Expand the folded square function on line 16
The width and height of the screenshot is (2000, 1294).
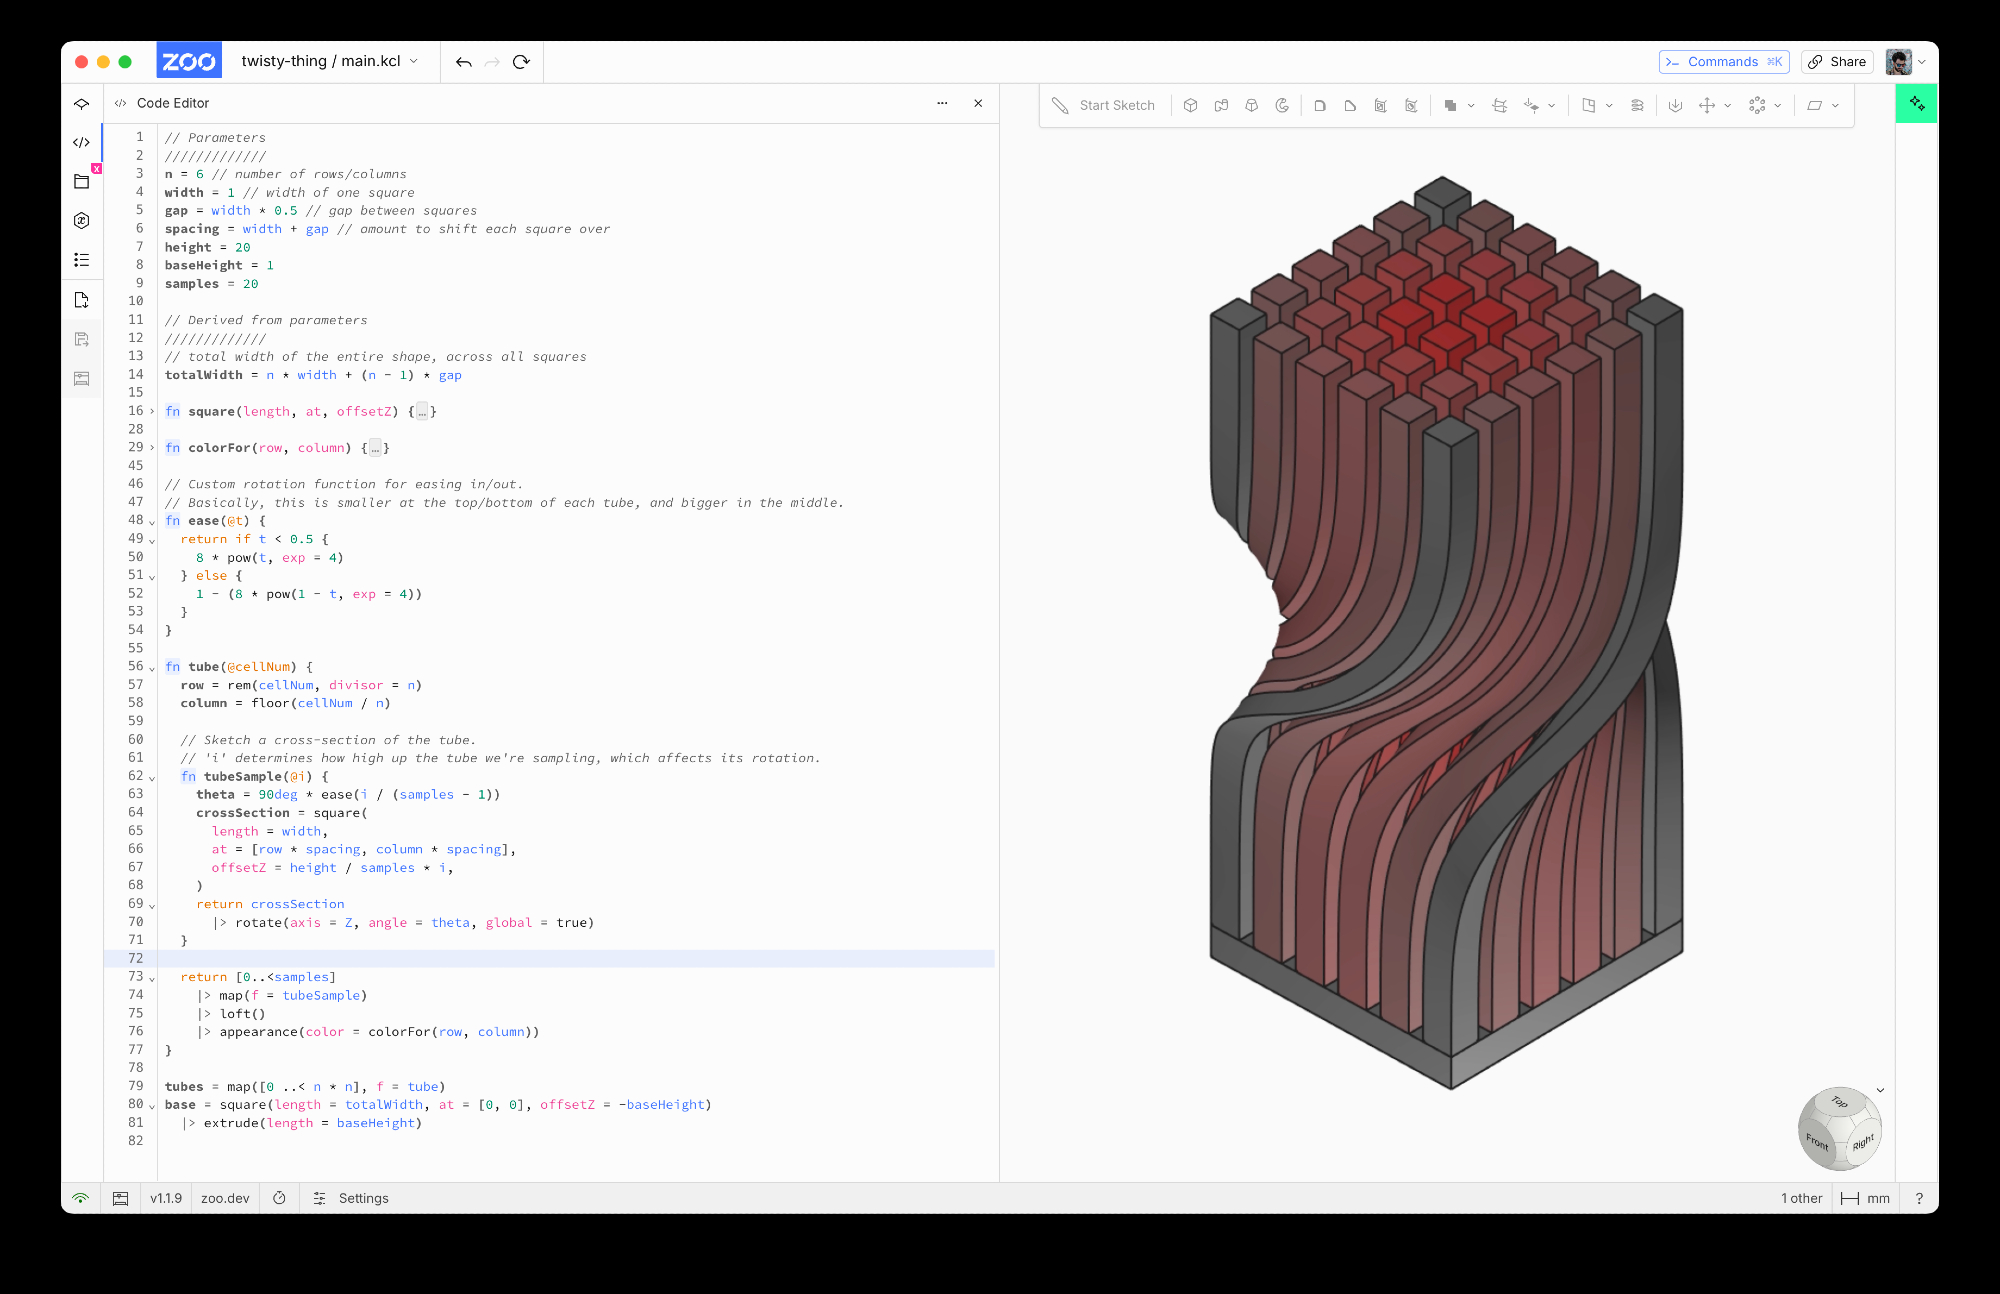152,411
